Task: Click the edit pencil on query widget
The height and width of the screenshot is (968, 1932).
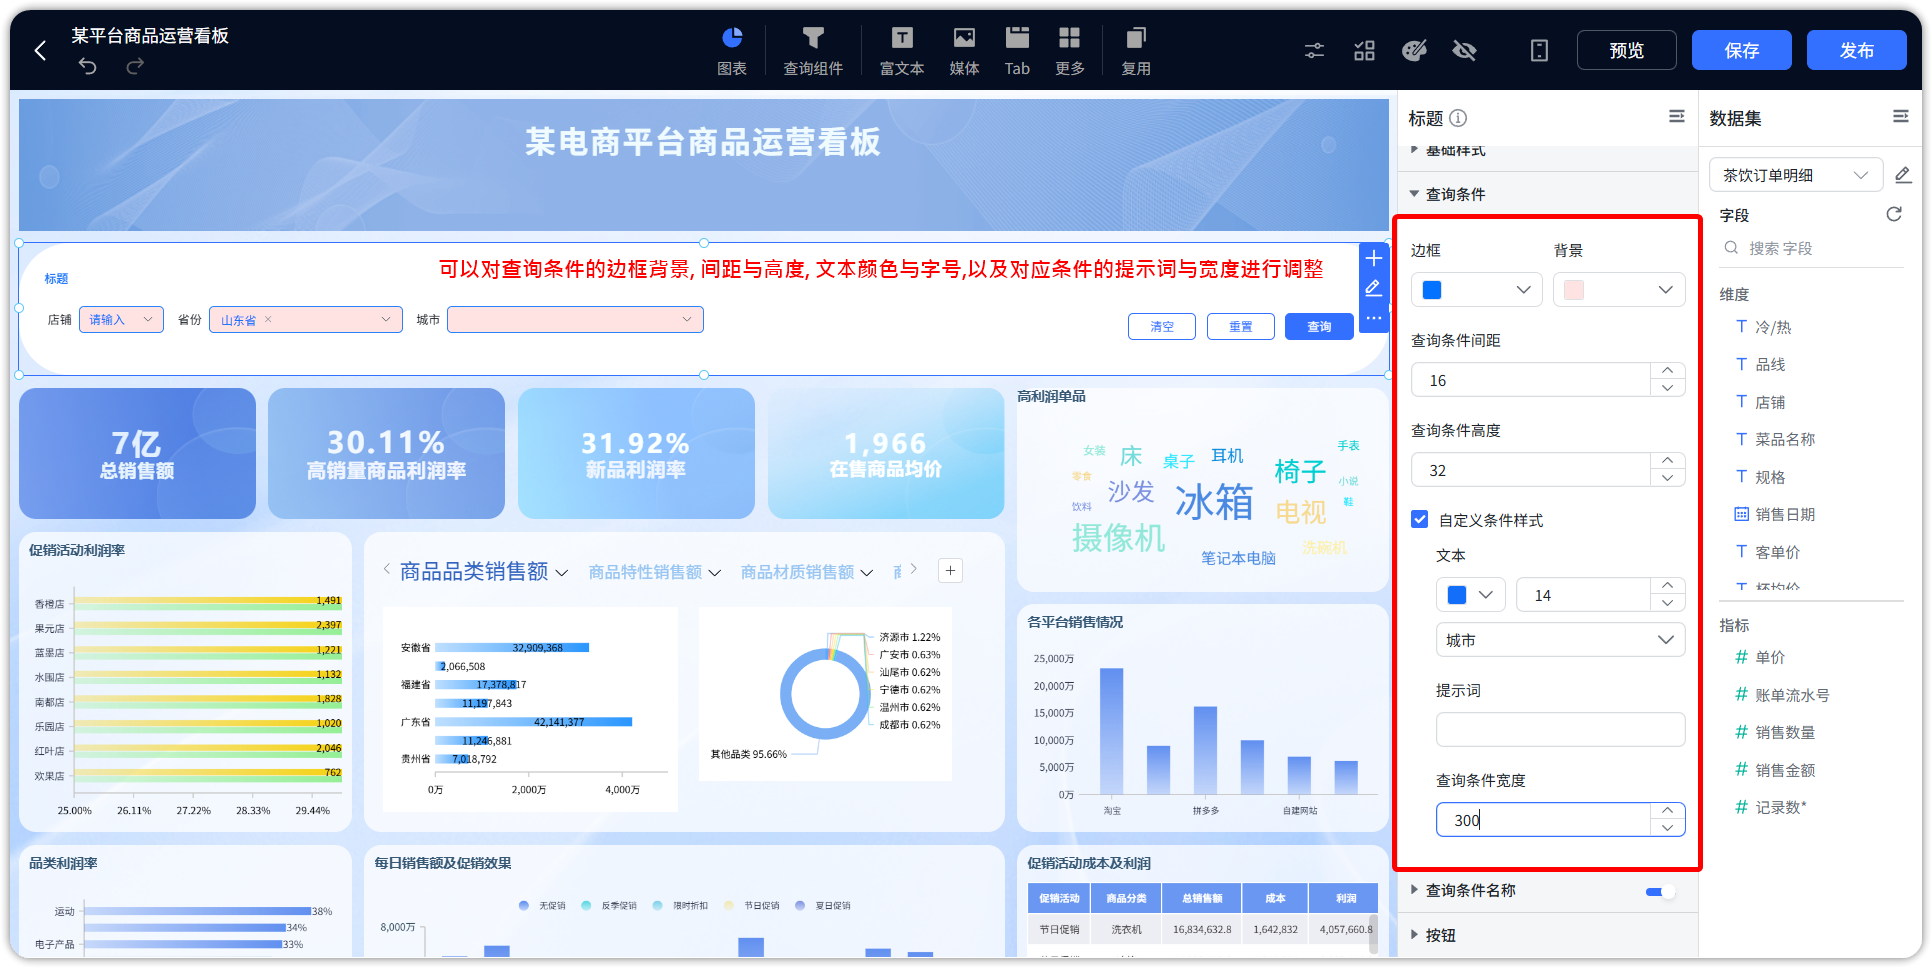Action: pyautogui.click(x=1374, y=288)
